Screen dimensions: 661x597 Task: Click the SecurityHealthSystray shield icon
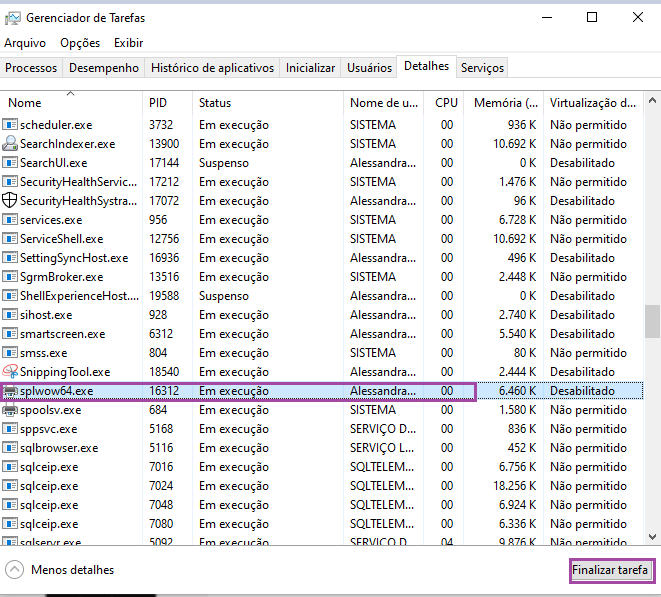[10, 201]
